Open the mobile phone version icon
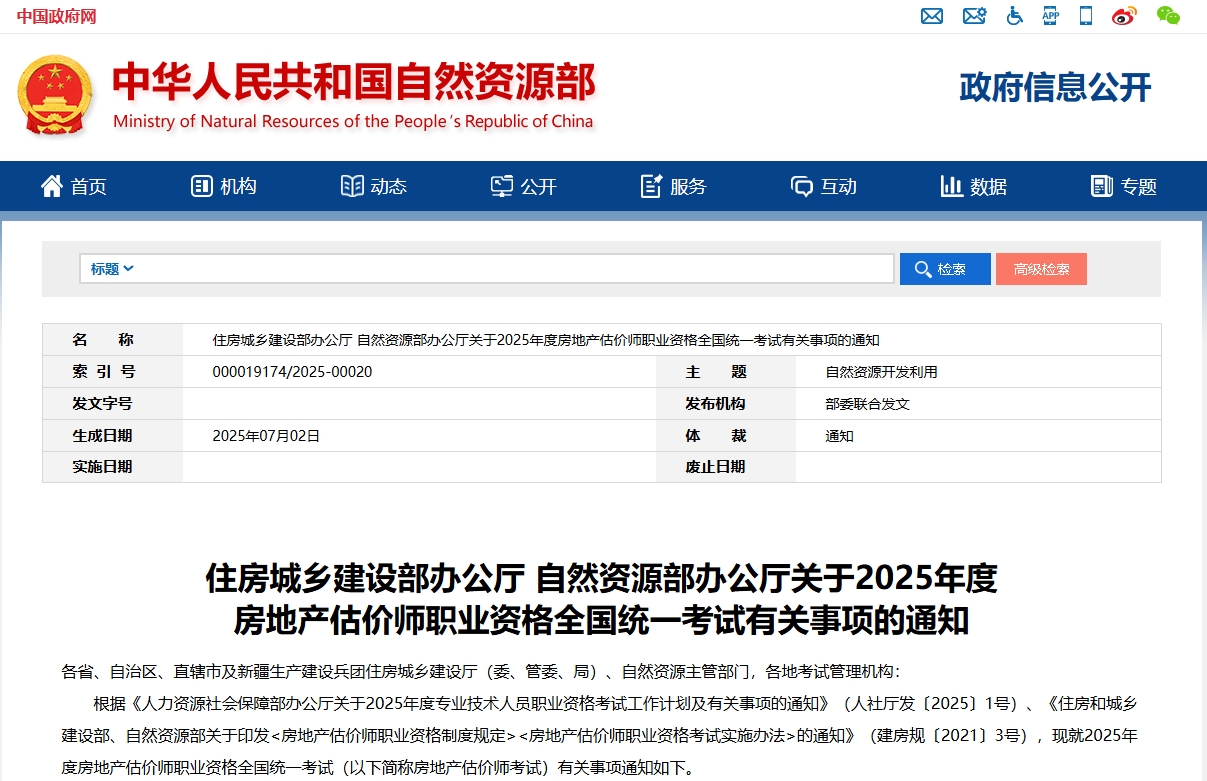This screenshot has height=781, width=1207. 1086,16
